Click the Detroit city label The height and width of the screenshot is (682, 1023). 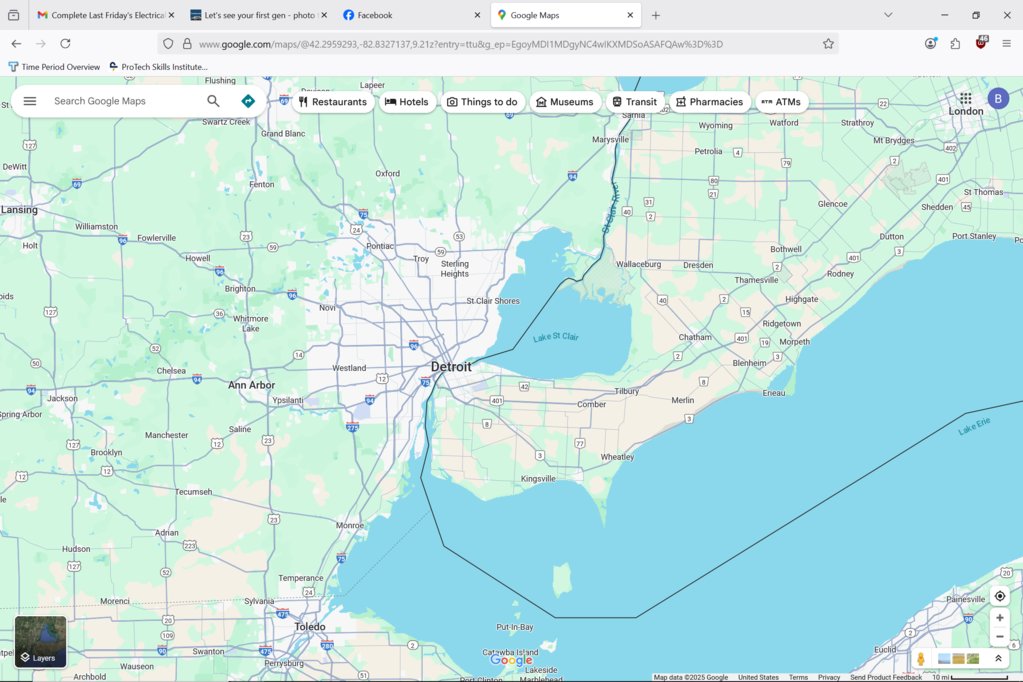(x=451, y=367)
